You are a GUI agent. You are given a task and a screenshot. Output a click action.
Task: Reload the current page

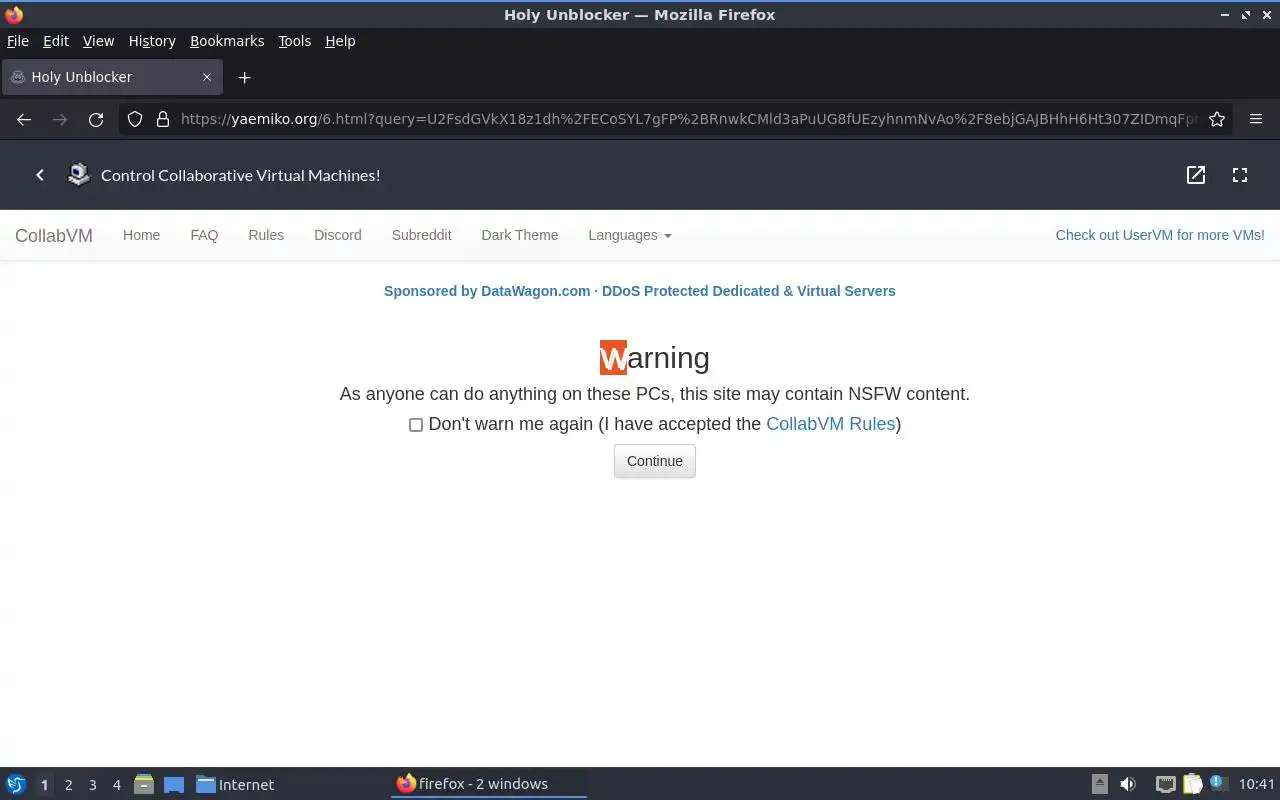tap(96, 119)
